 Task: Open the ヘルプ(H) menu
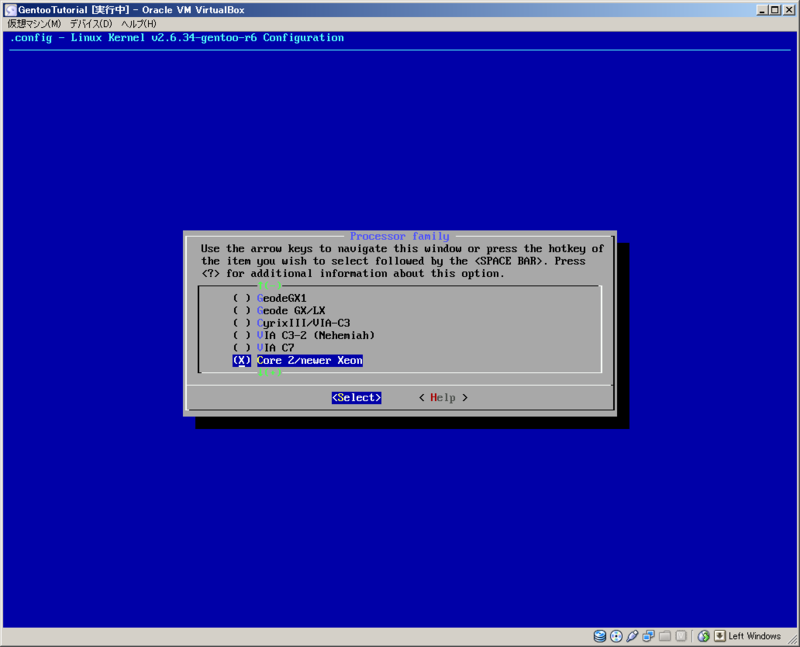coord(139,24)
